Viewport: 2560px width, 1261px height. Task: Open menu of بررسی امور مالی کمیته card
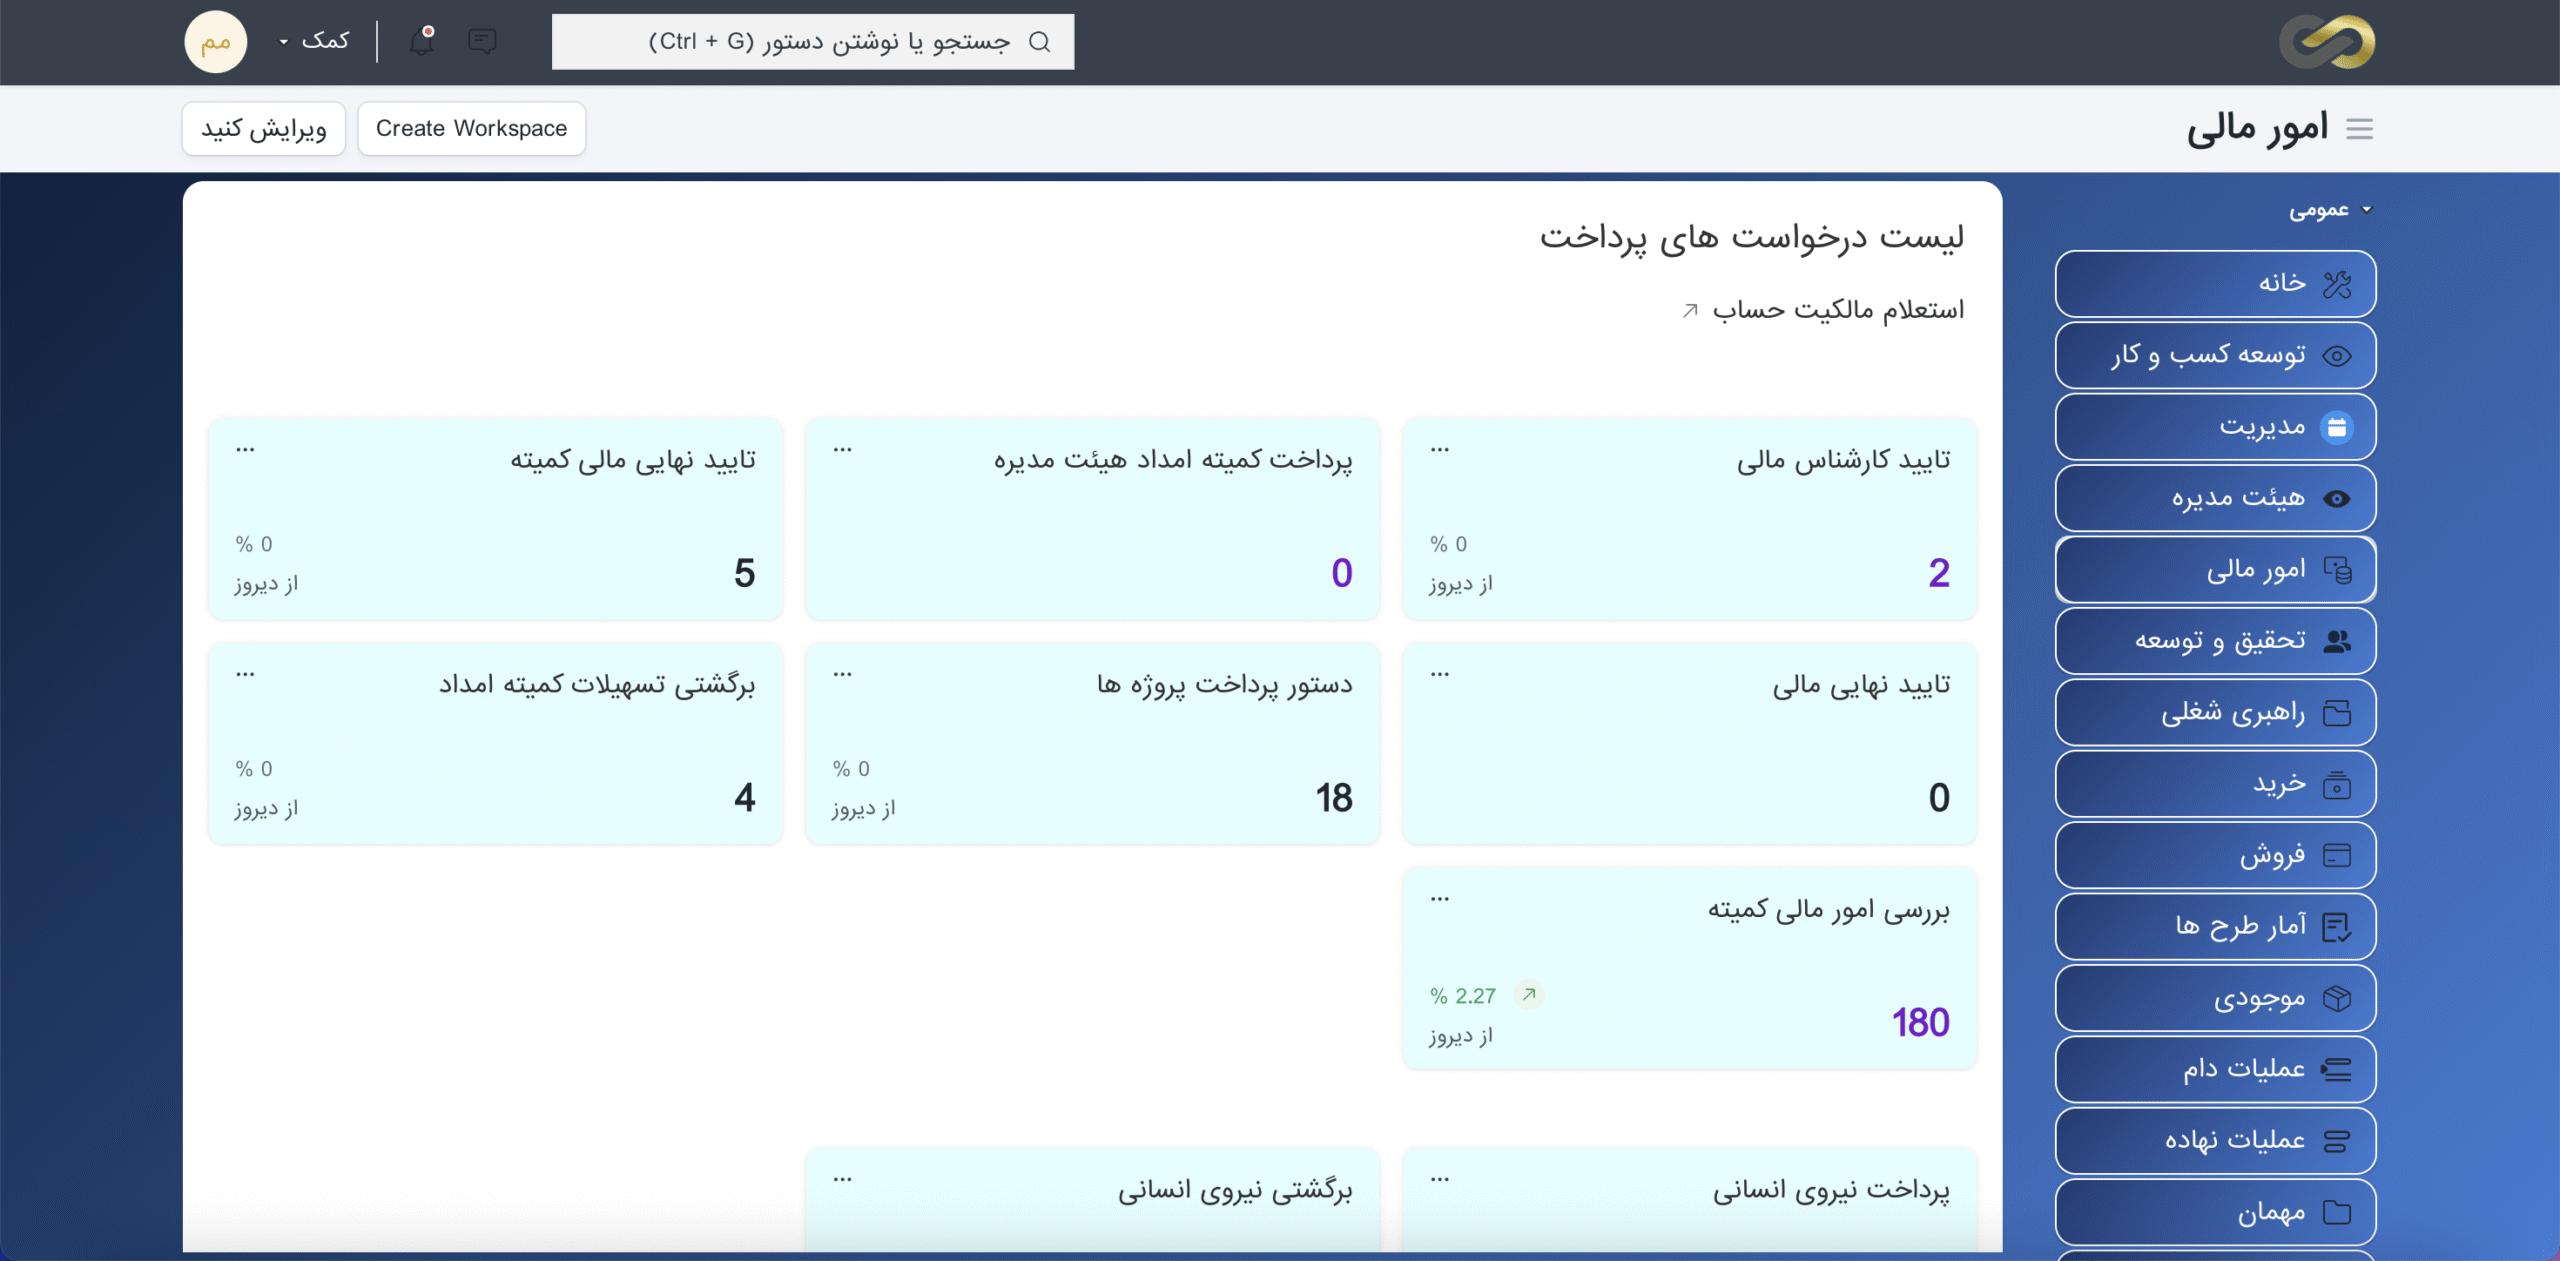click(x=1440, y=899)
